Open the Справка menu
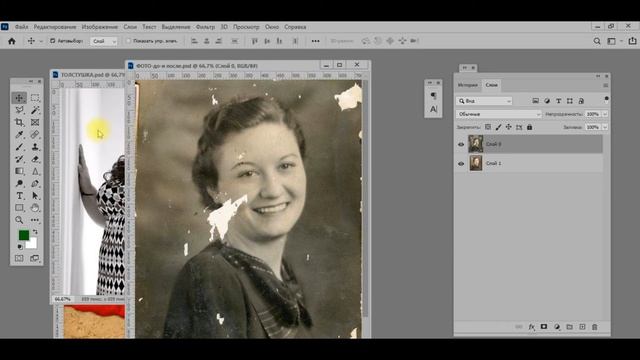This screenshot has height=360, width=640. 295,27
